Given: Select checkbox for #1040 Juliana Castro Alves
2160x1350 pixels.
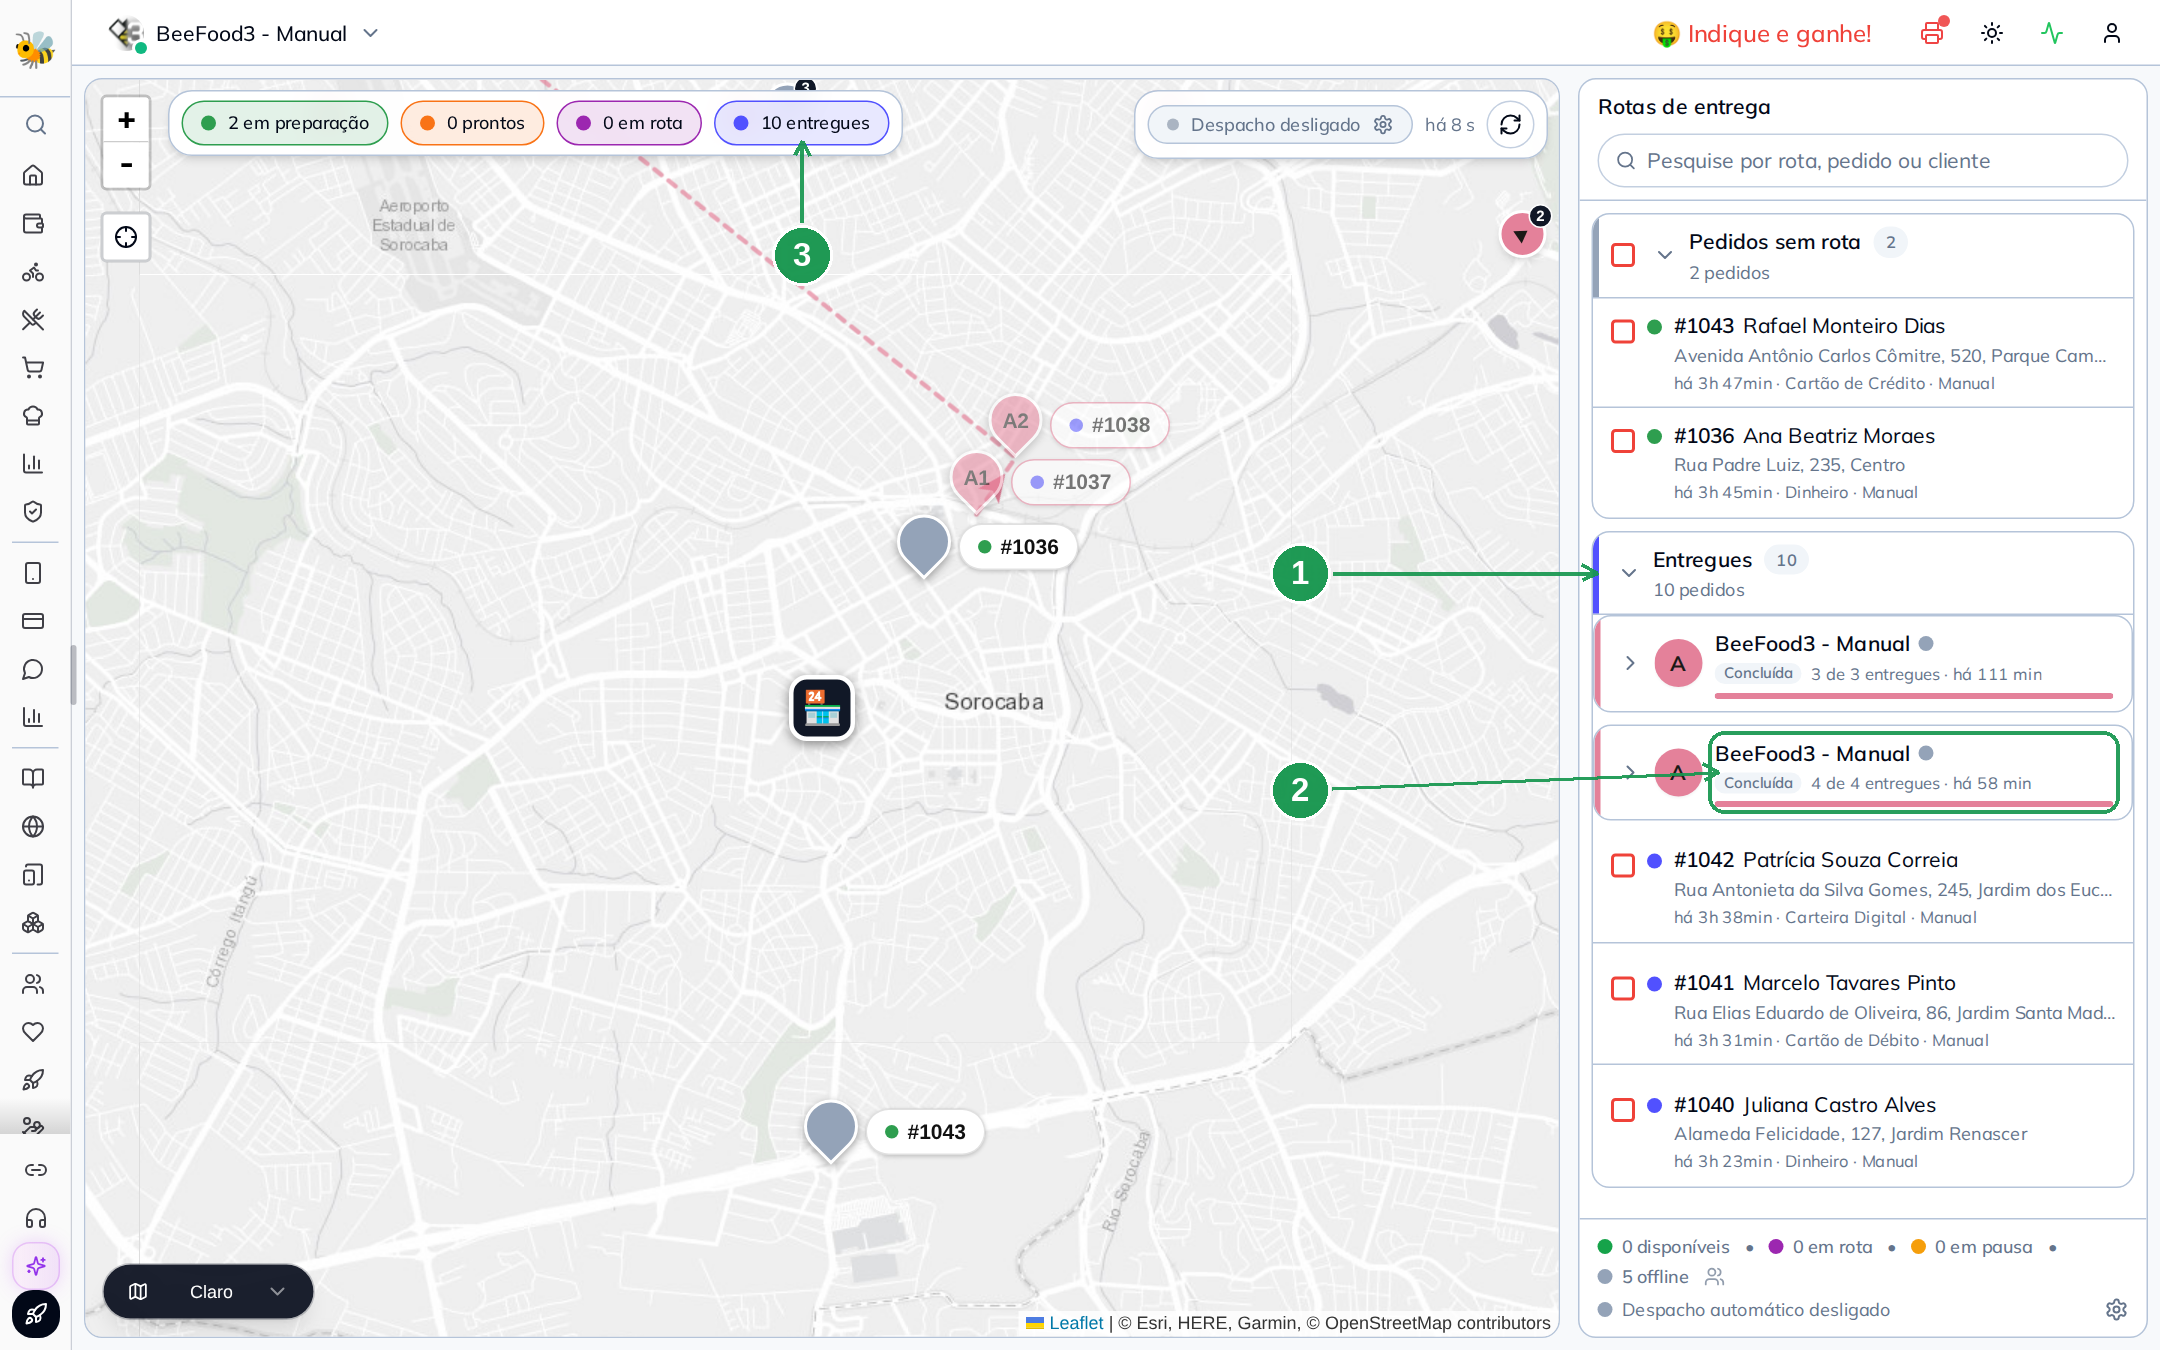Looking at the screenshot, I should point(1623,1110).
